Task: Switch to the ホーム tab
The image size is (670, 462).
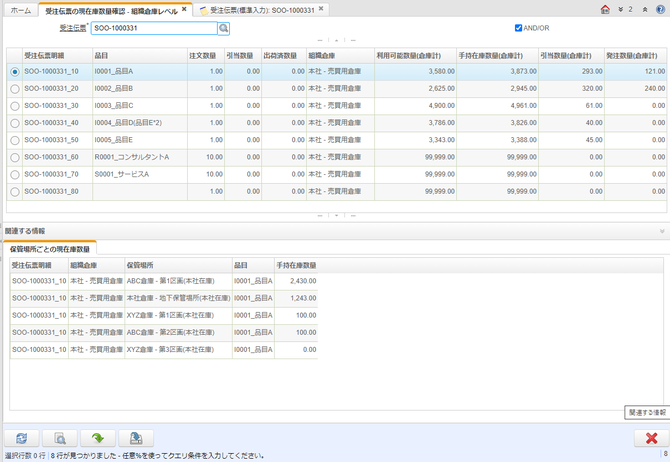Action: pos(21,10)
